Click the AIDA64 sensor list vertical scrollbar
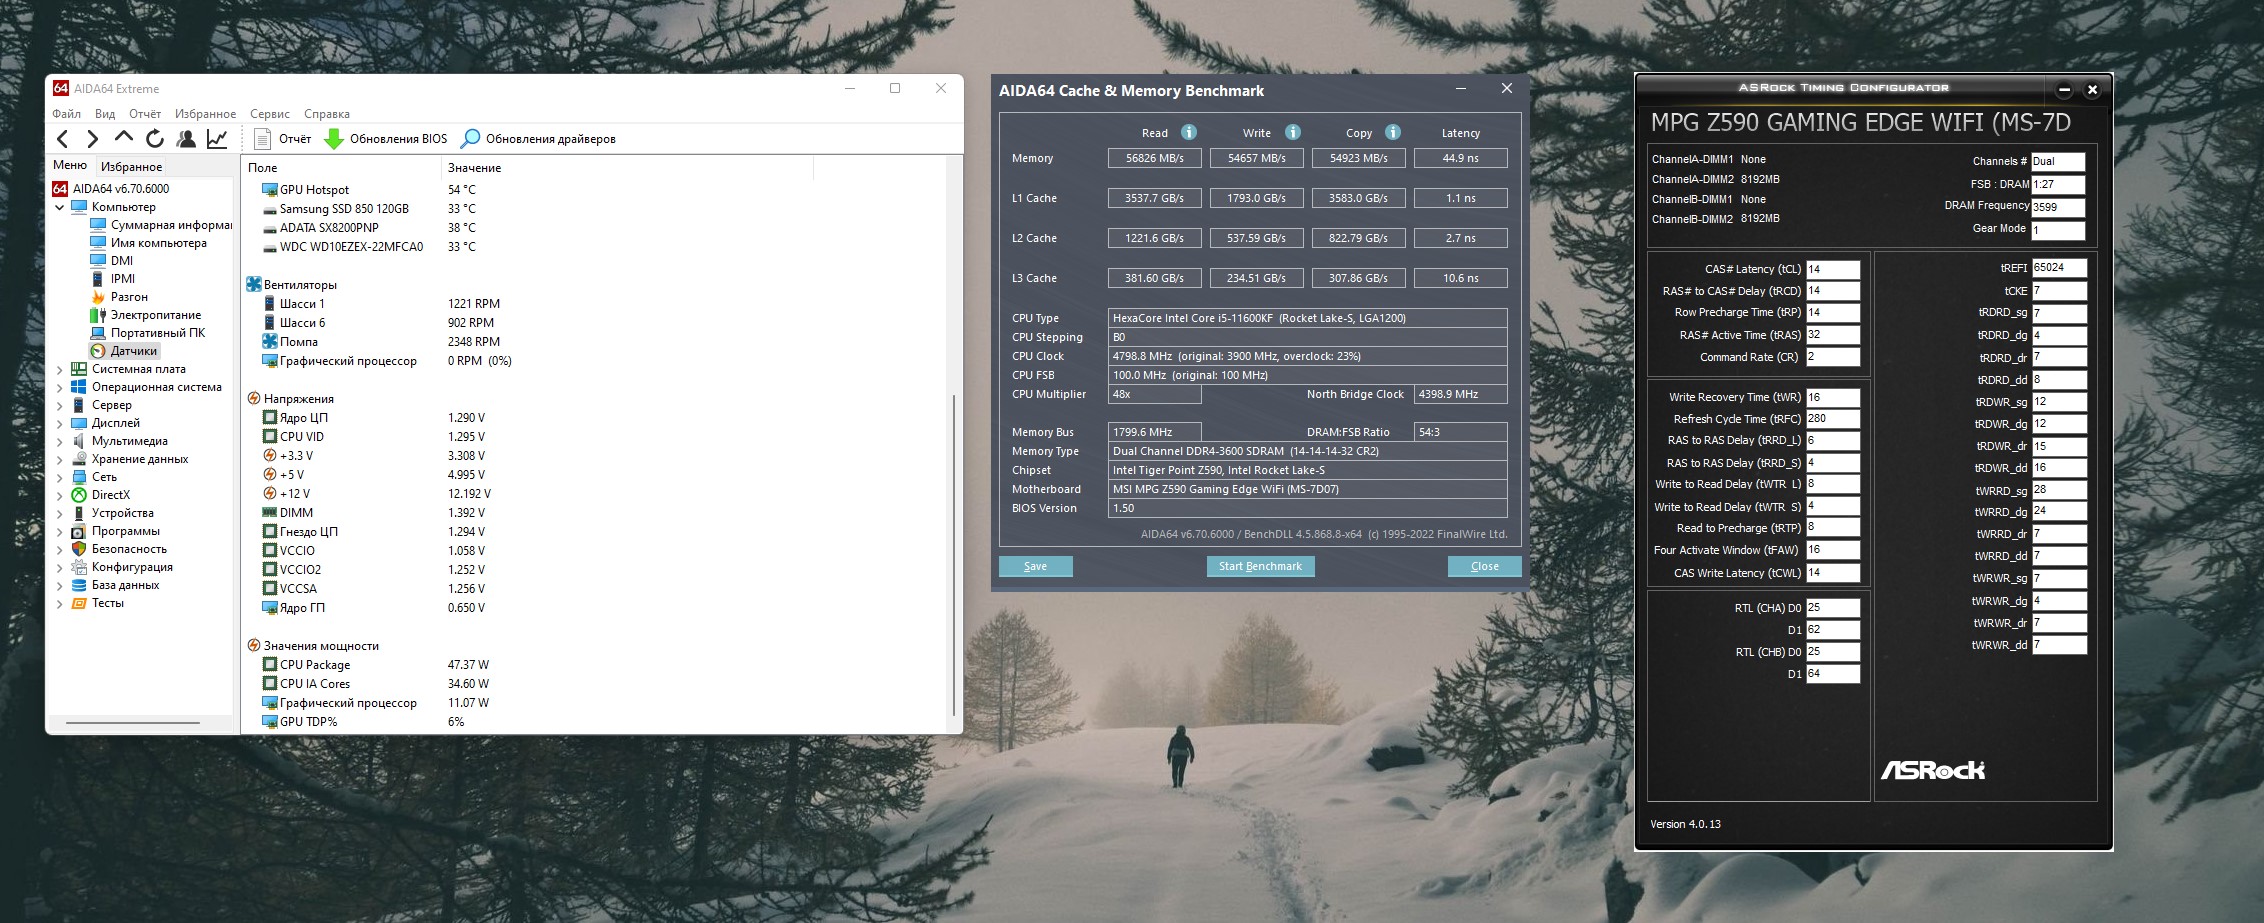 pos(954,555)
